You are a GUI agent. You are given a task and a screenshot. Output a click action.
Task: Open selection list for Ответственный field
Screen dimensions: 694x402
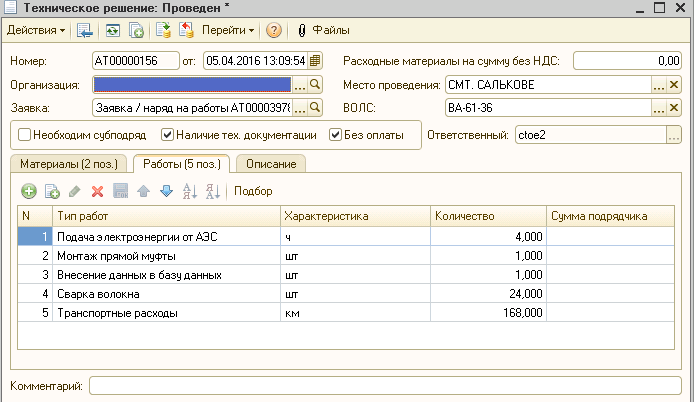click(675, 135)
